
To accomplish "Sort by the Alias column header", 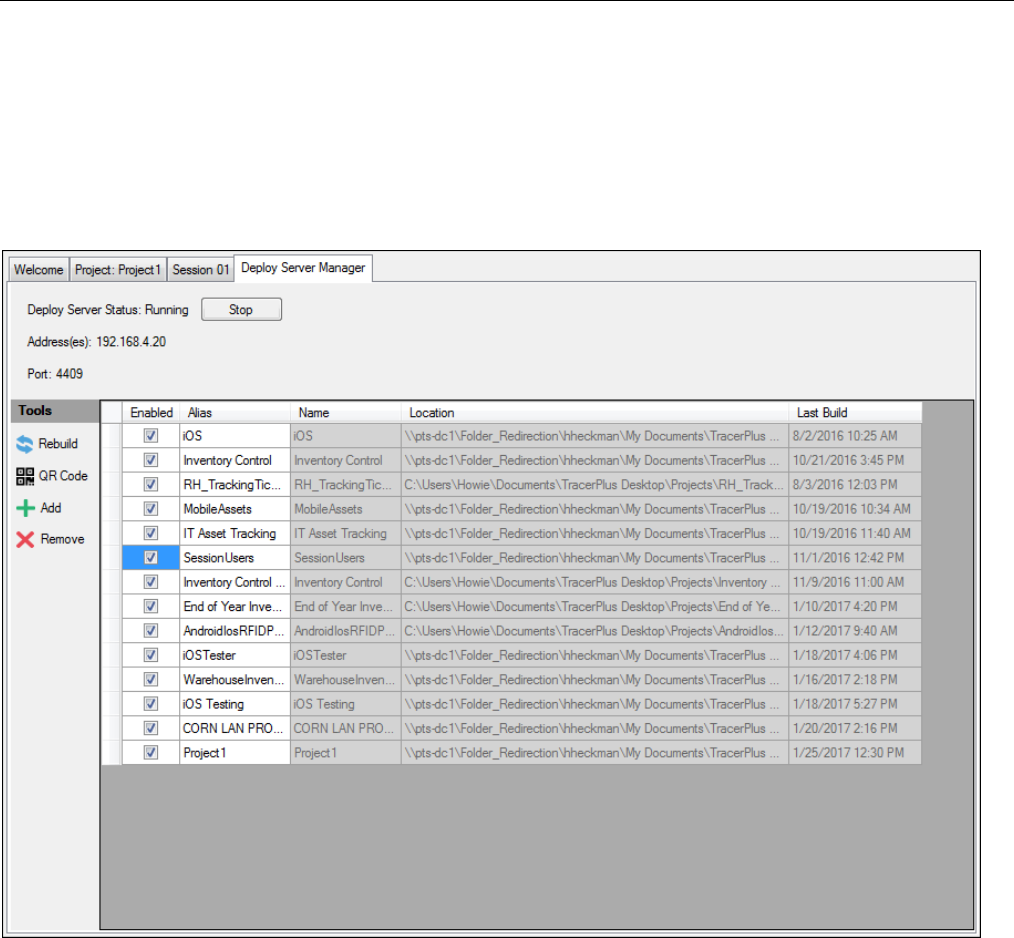I will click(x=235, y=413).
